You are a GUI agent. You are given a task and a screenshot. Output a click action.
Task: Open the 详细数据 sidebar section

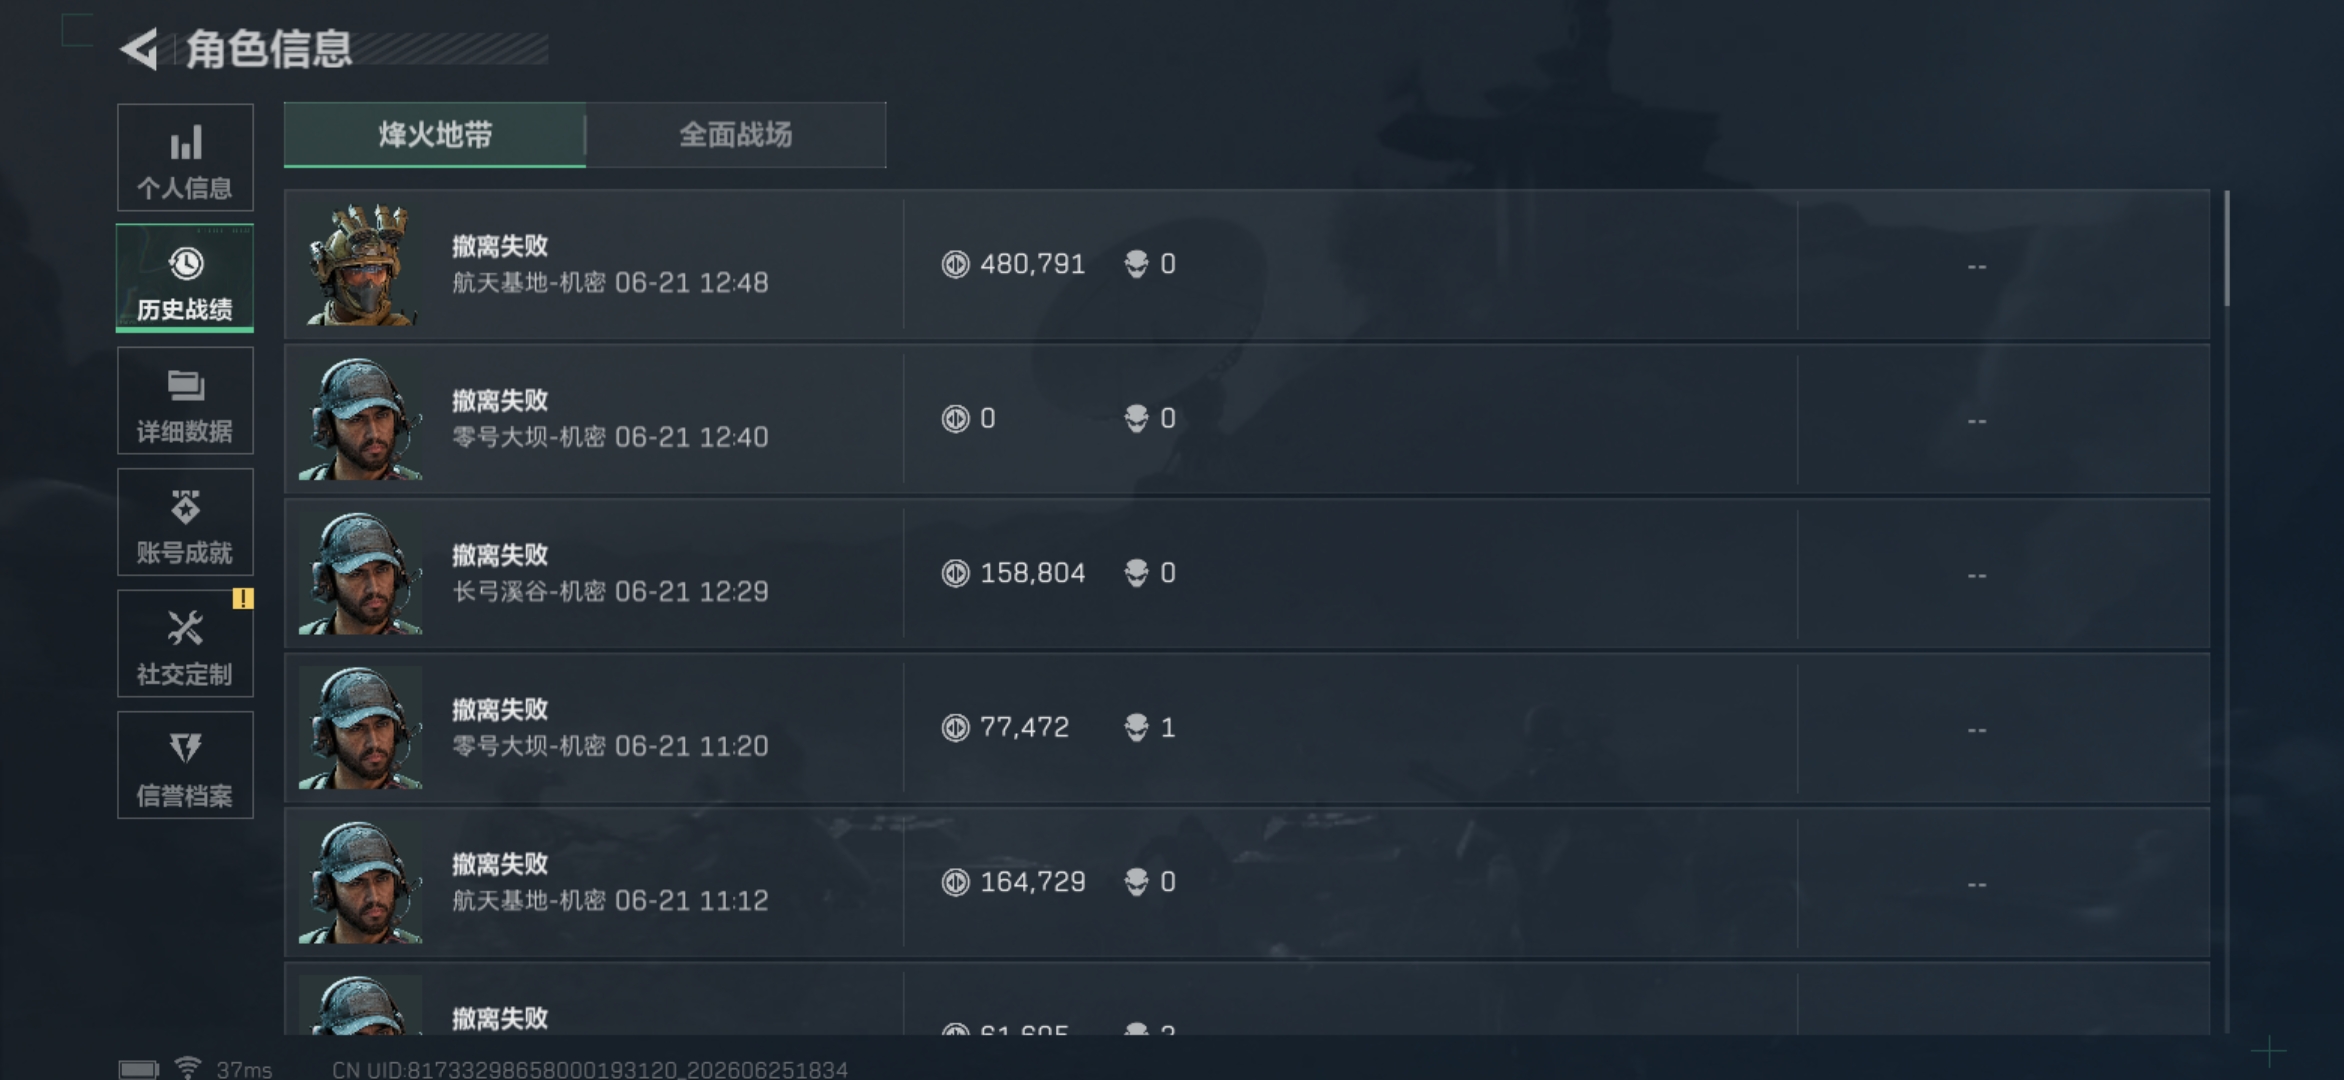185,401
